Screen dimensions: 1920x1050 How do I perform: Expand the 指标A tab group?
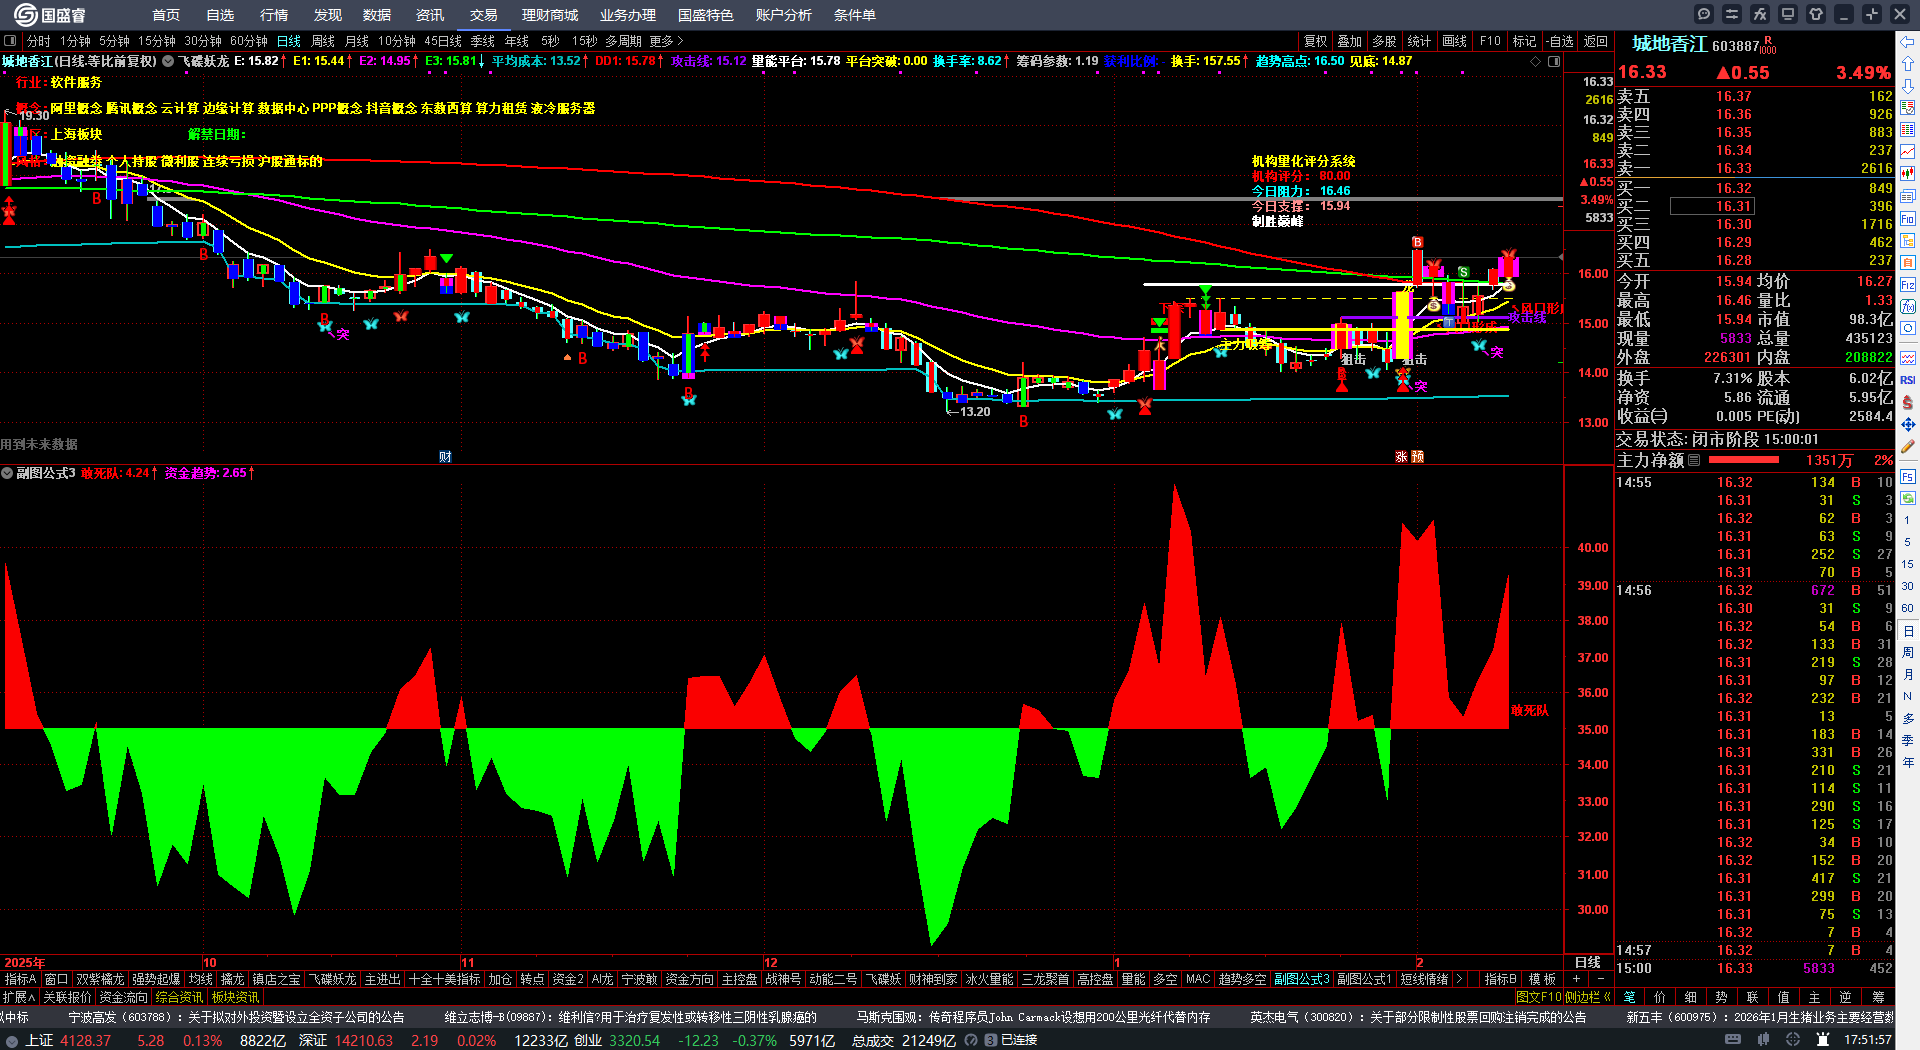point(20,979)
